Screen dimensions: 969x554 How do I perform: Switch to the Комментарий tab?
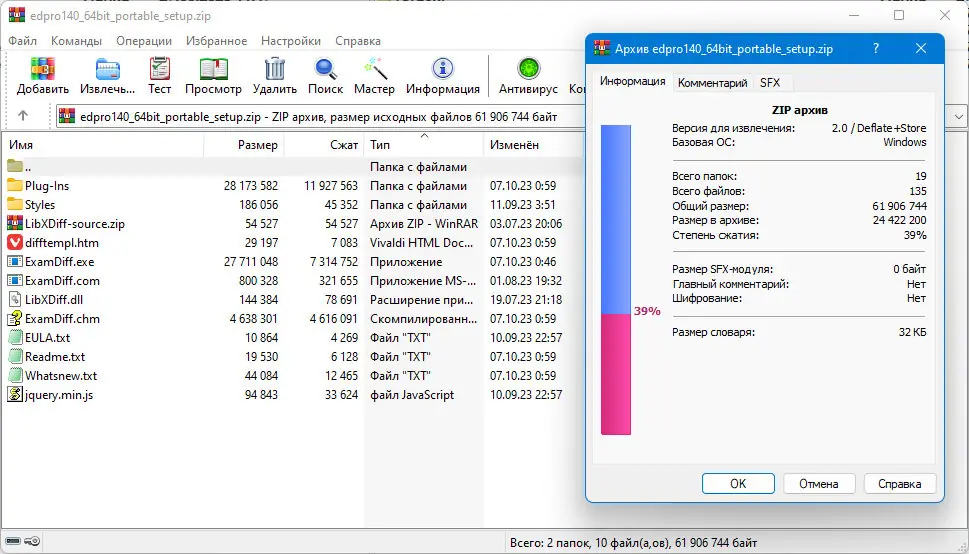713,83
